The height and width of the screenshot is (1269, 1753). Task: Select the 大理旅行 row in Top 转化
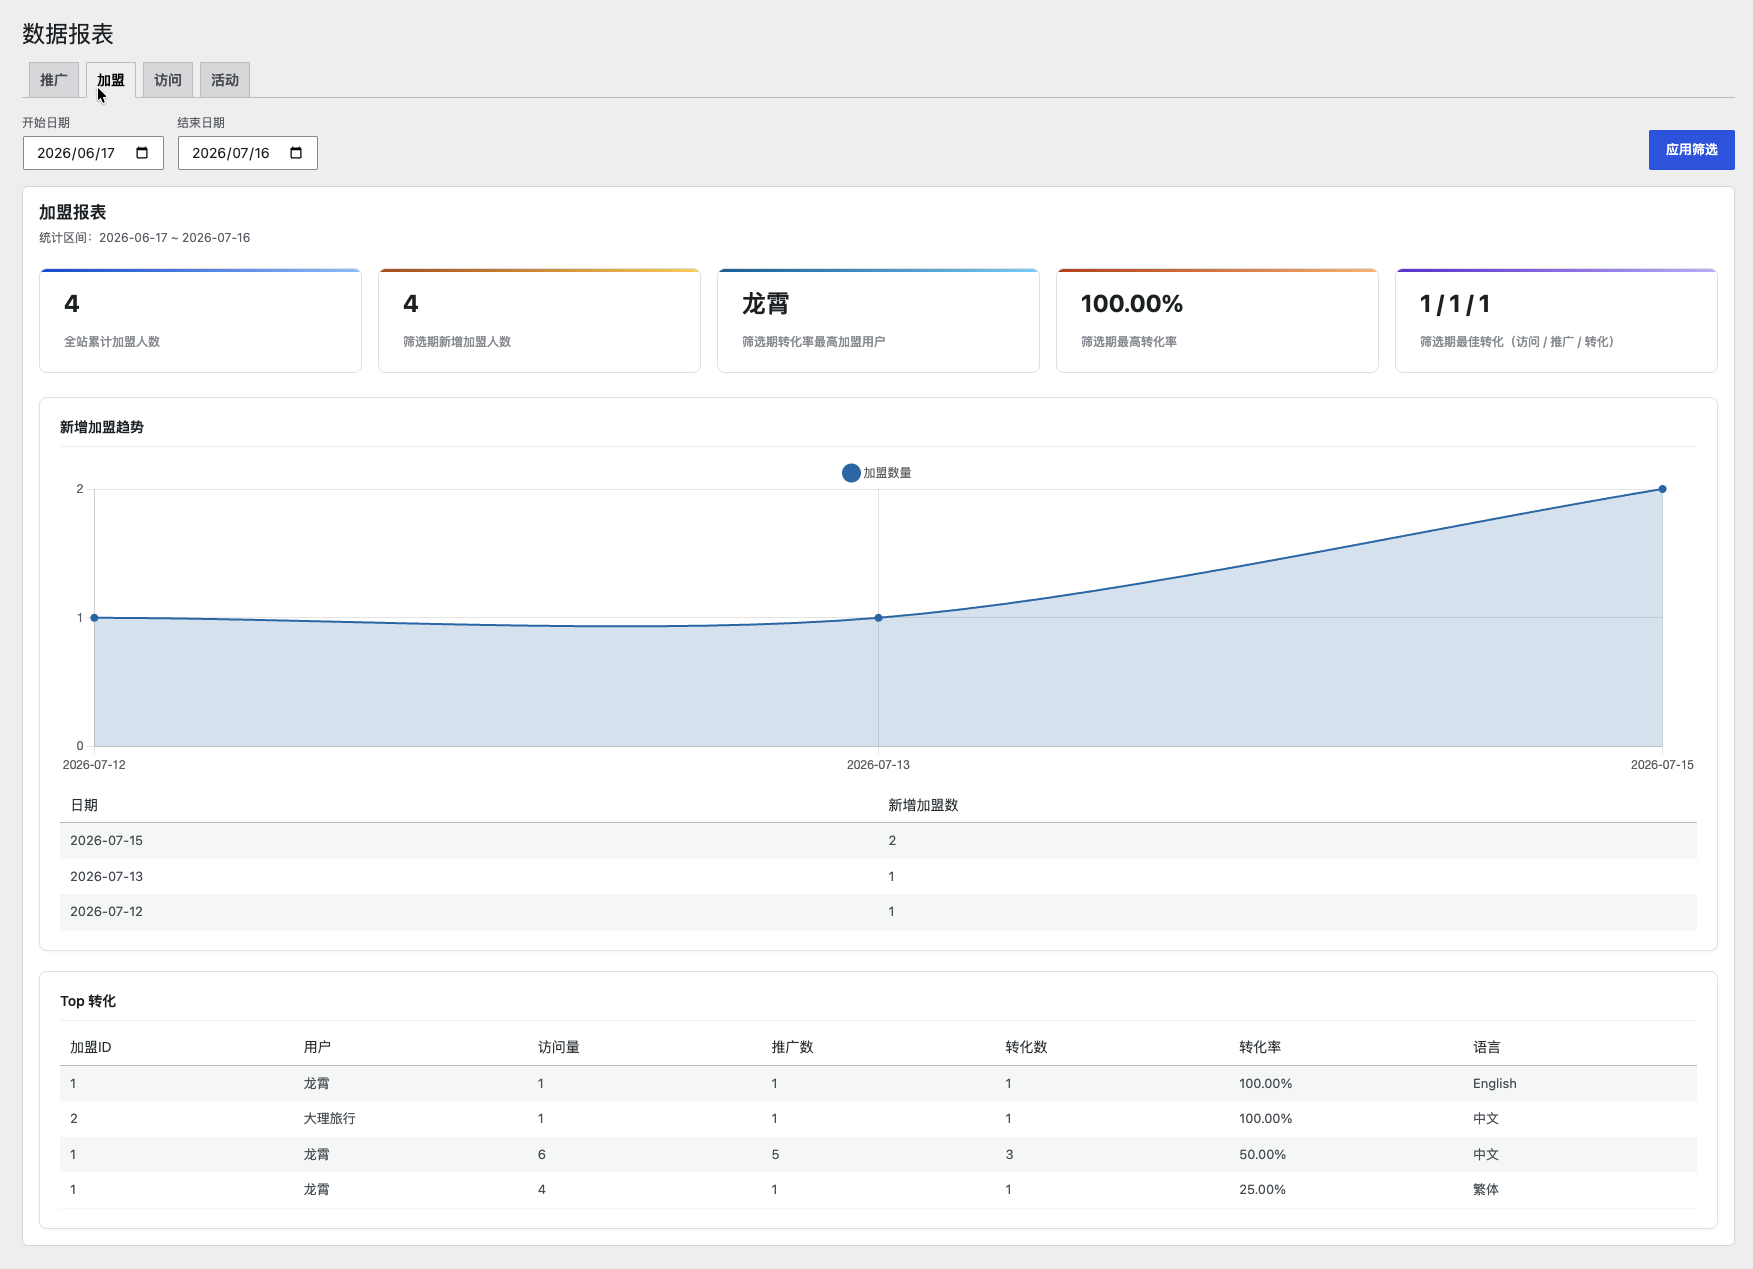coord(878,1119)
